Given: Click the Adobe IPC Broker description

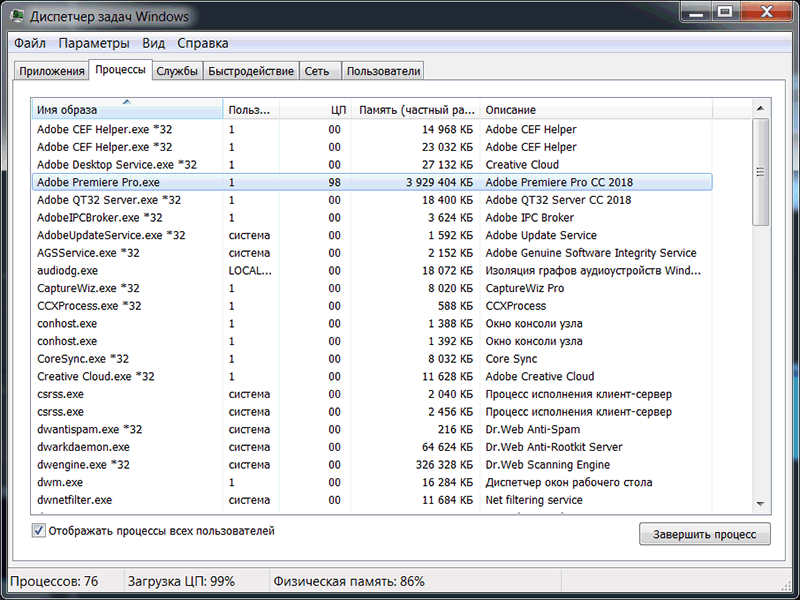Looking at the screenshot, I should coord(530,218).
